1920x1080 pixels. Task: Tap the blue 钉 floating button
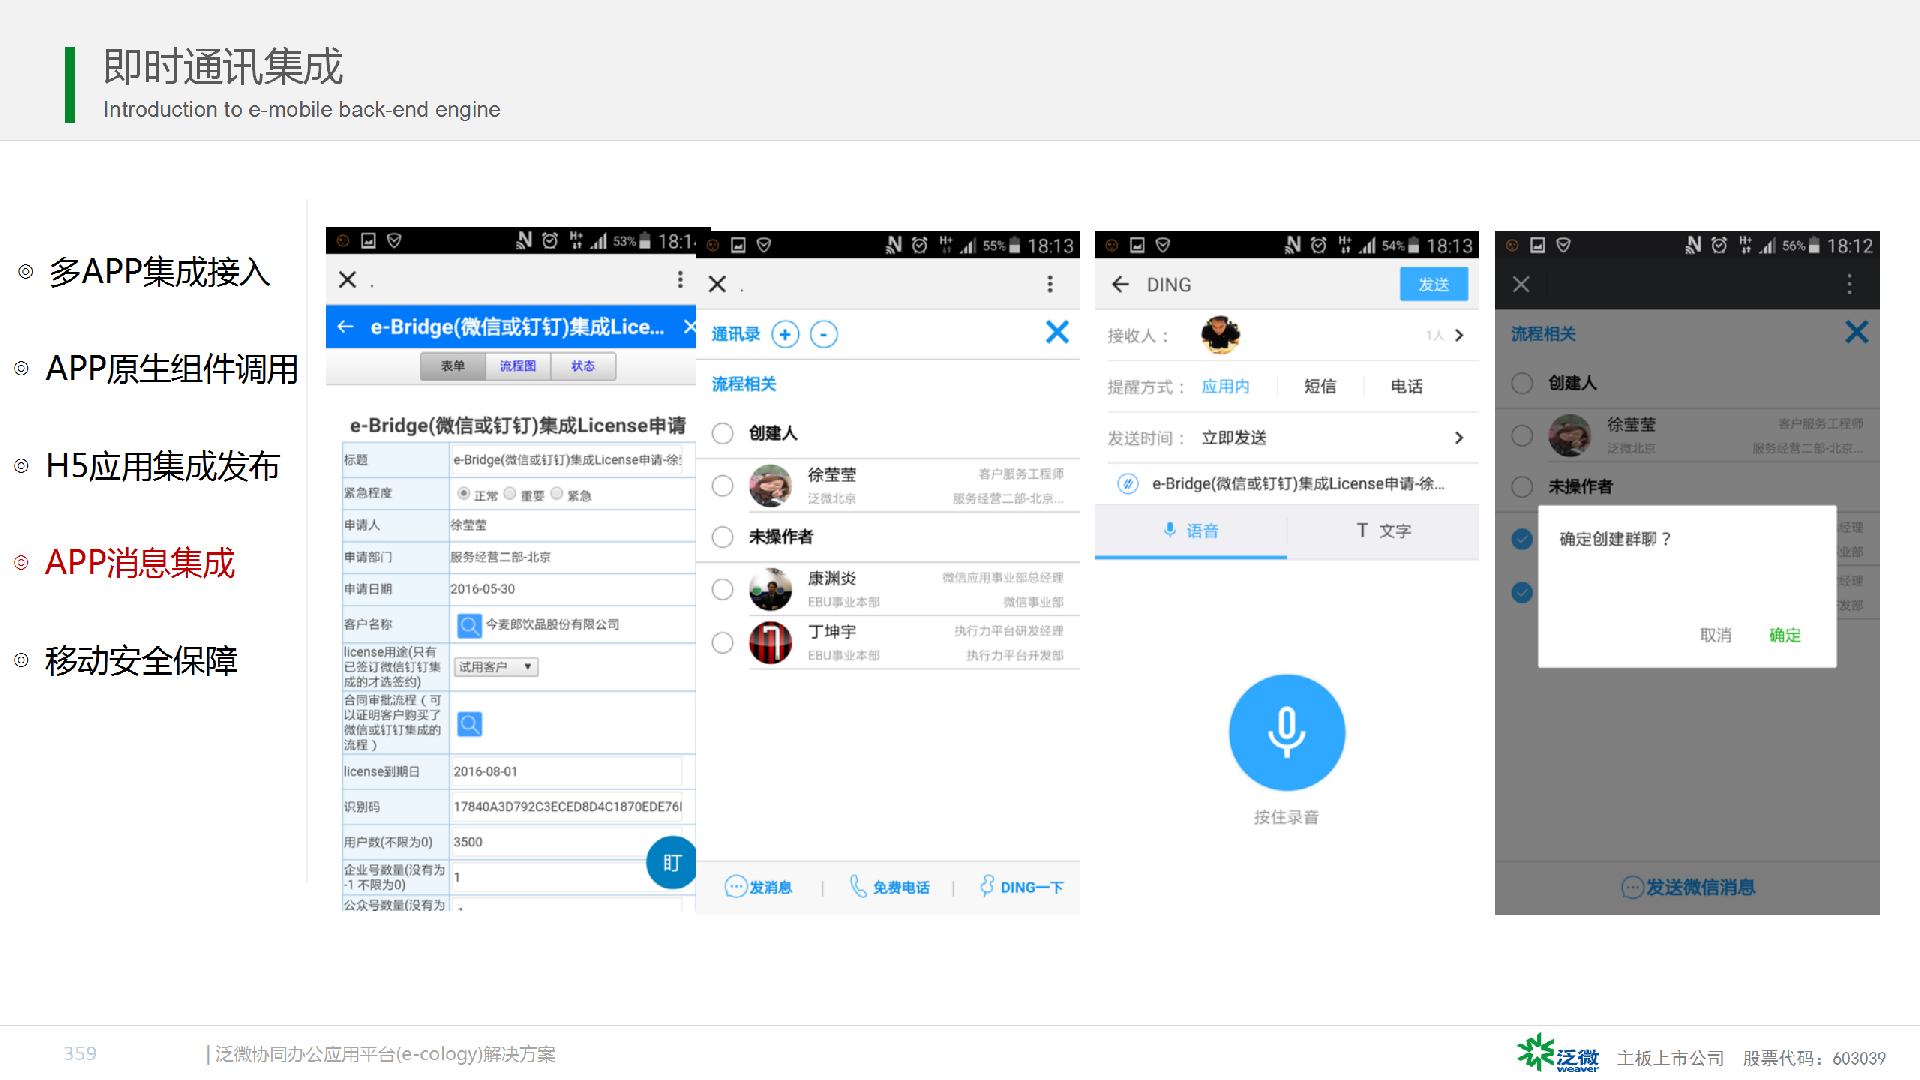(x=671, y=862)
